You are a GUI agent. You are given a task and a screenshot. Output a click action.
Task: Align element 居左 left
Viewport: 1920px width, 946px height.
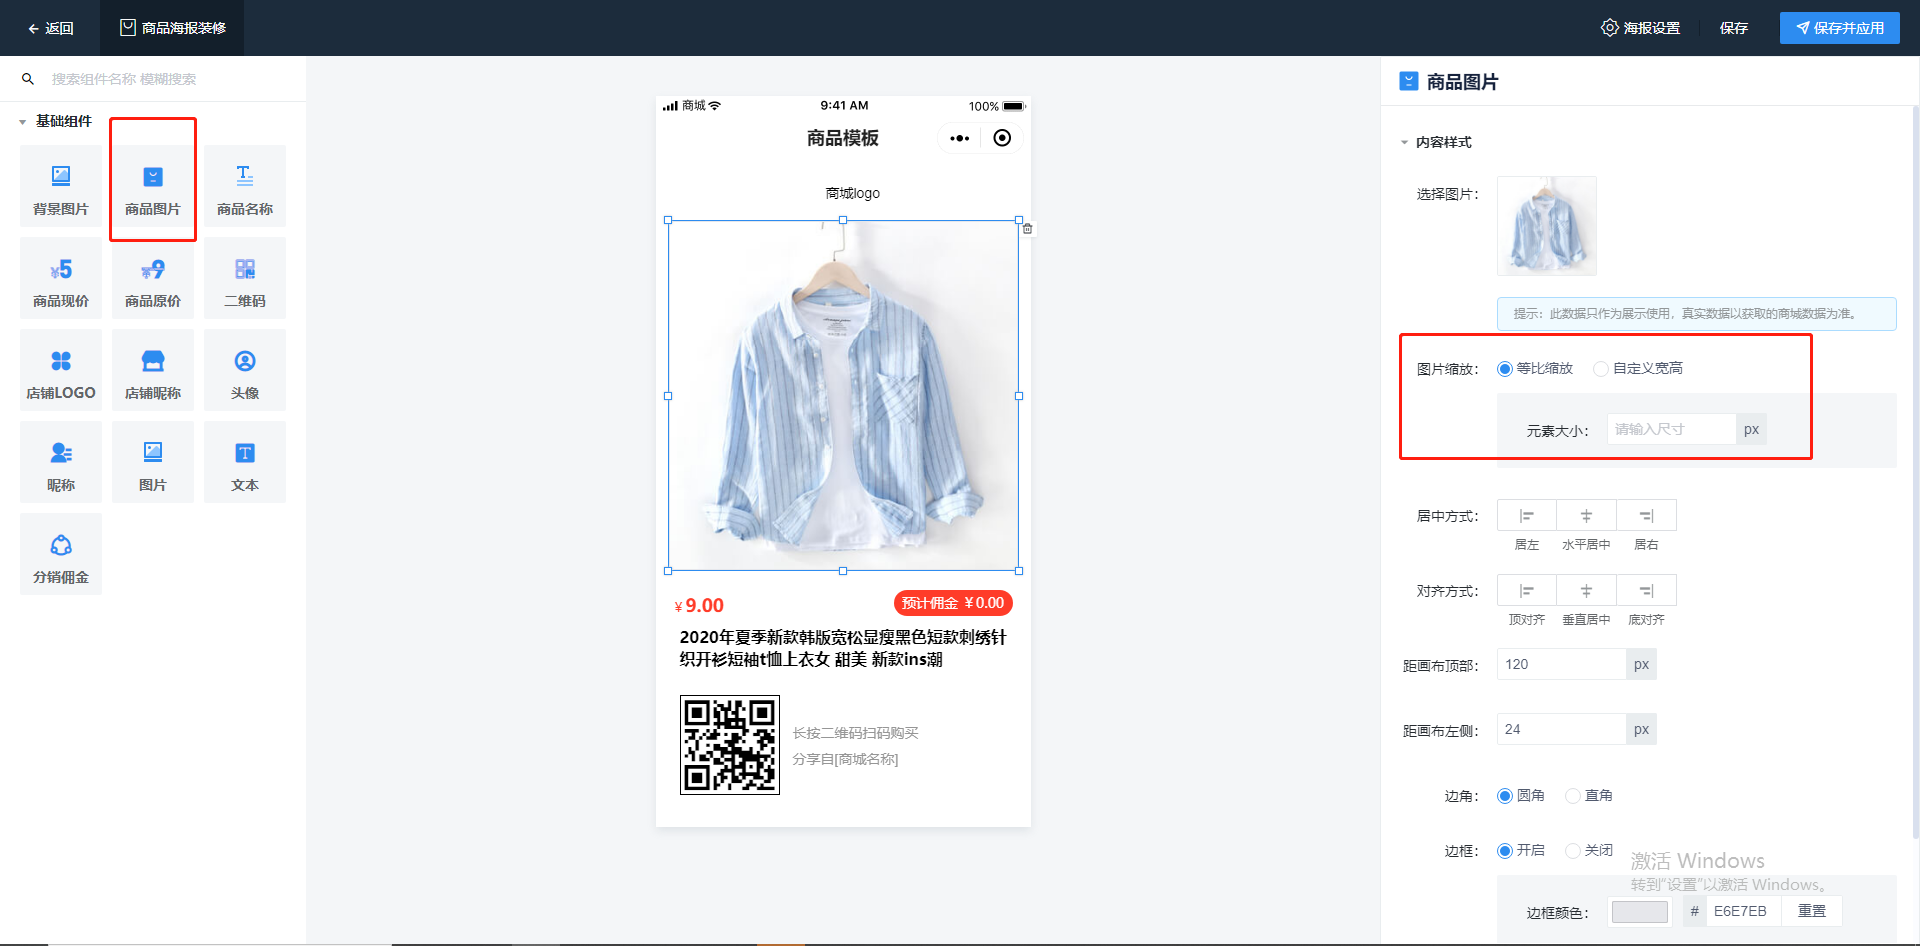point(1527,516)
